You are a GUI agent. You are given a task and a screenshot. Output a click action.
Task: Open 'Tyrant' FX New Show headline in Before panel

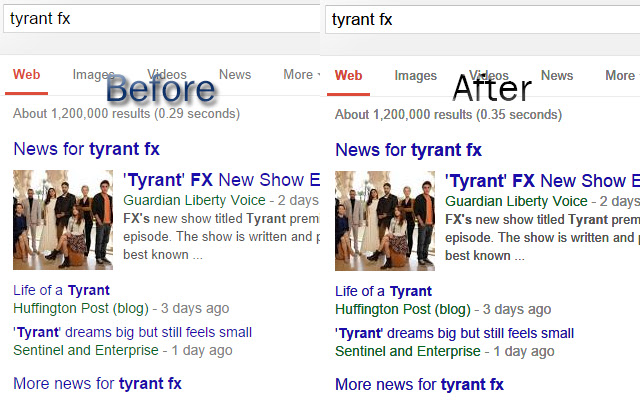coord(220,181)
